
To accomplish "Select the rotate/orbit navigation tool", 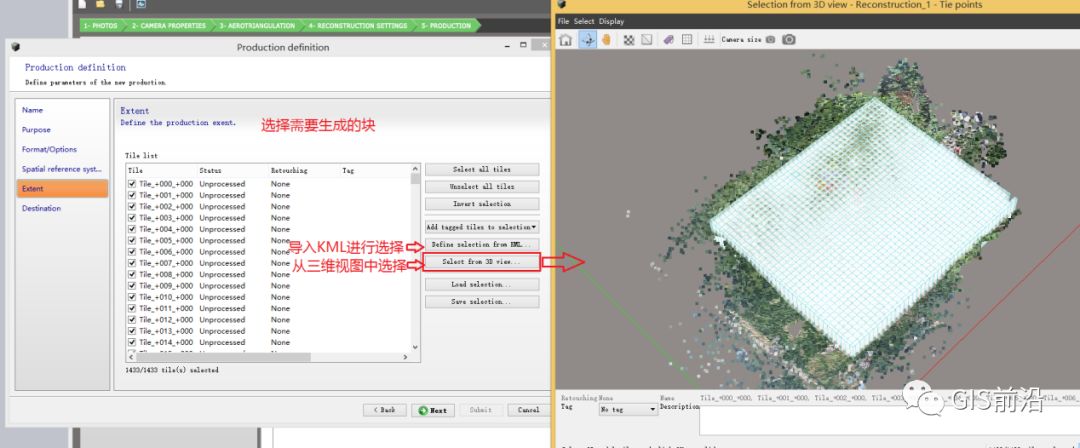I will 587,40.
